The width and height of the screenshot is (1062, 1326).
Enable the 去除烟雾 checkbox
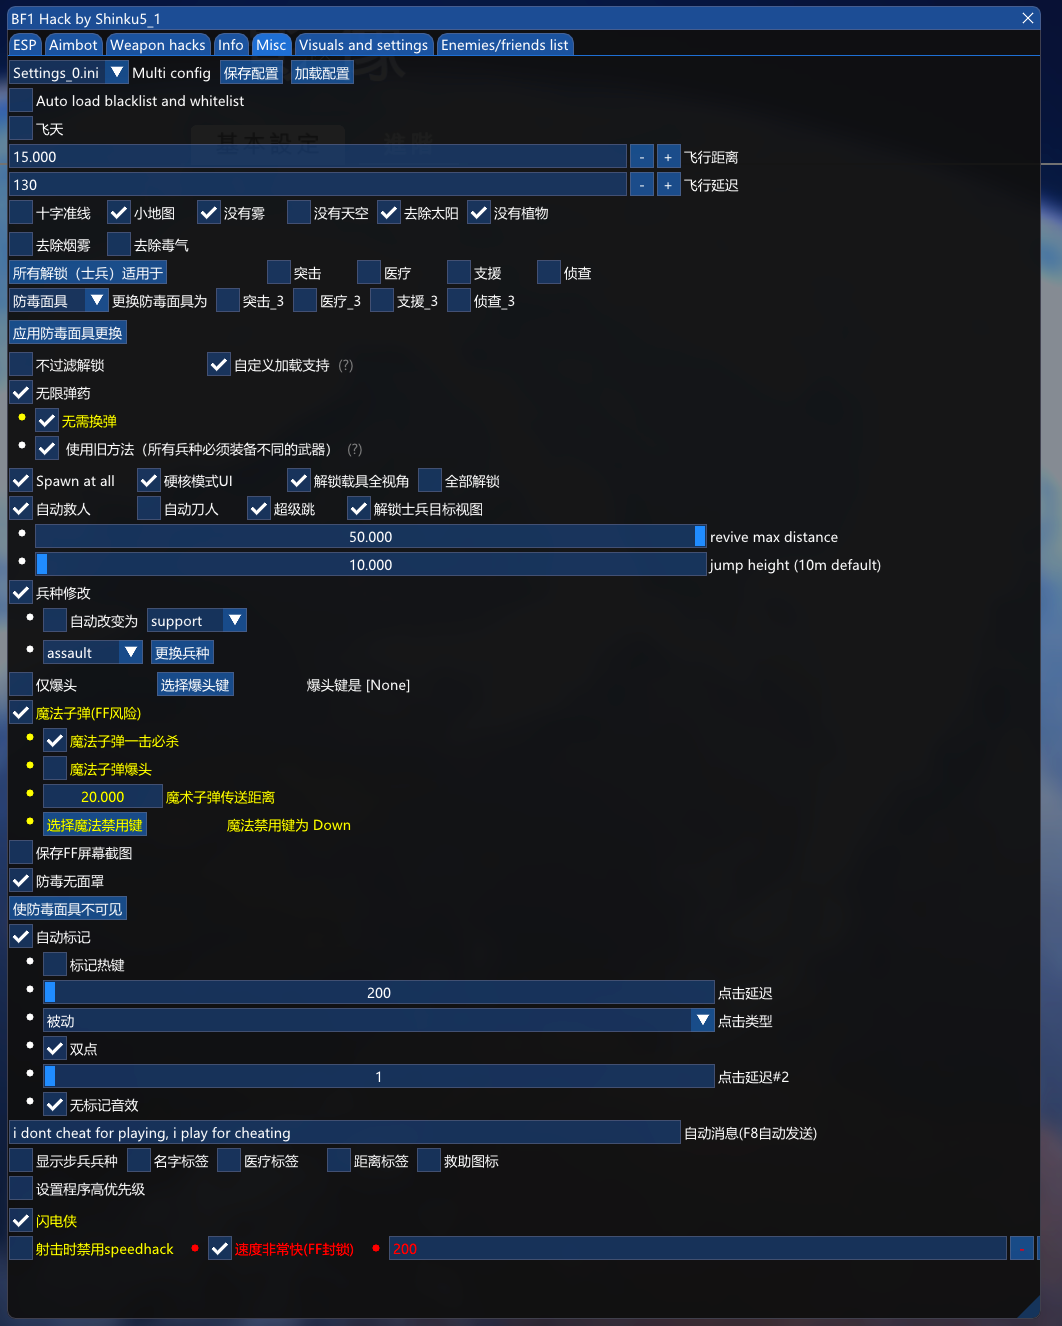pyautogui.click(x=21, y=245)
